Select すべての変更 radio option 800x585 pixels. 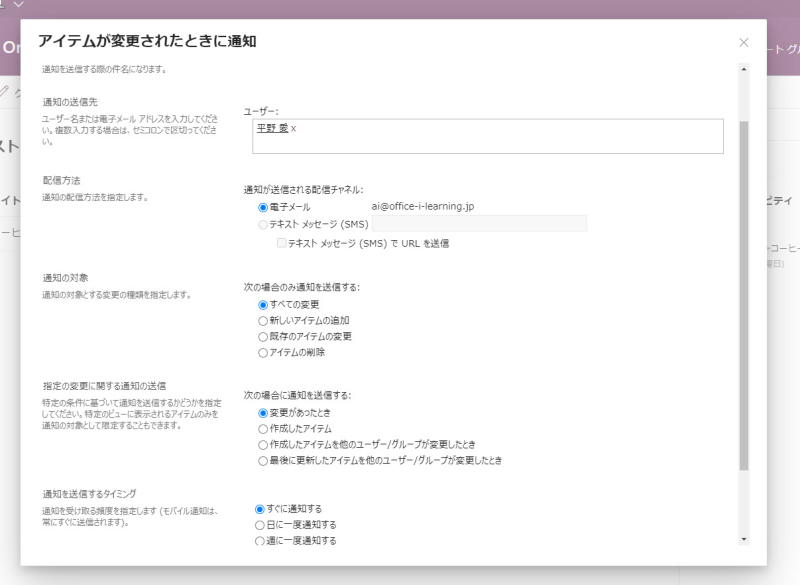[263, 305]
